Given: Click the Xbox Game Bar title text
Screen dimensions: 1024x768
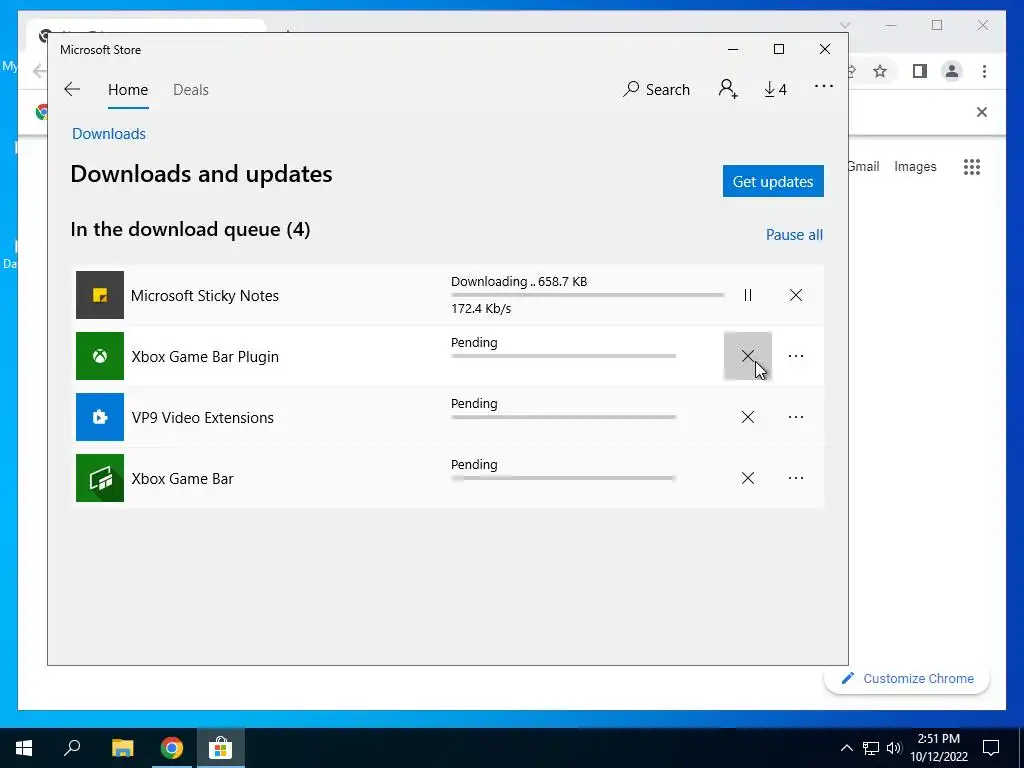Looking at the screenshot, I should (x=182, y=479).
